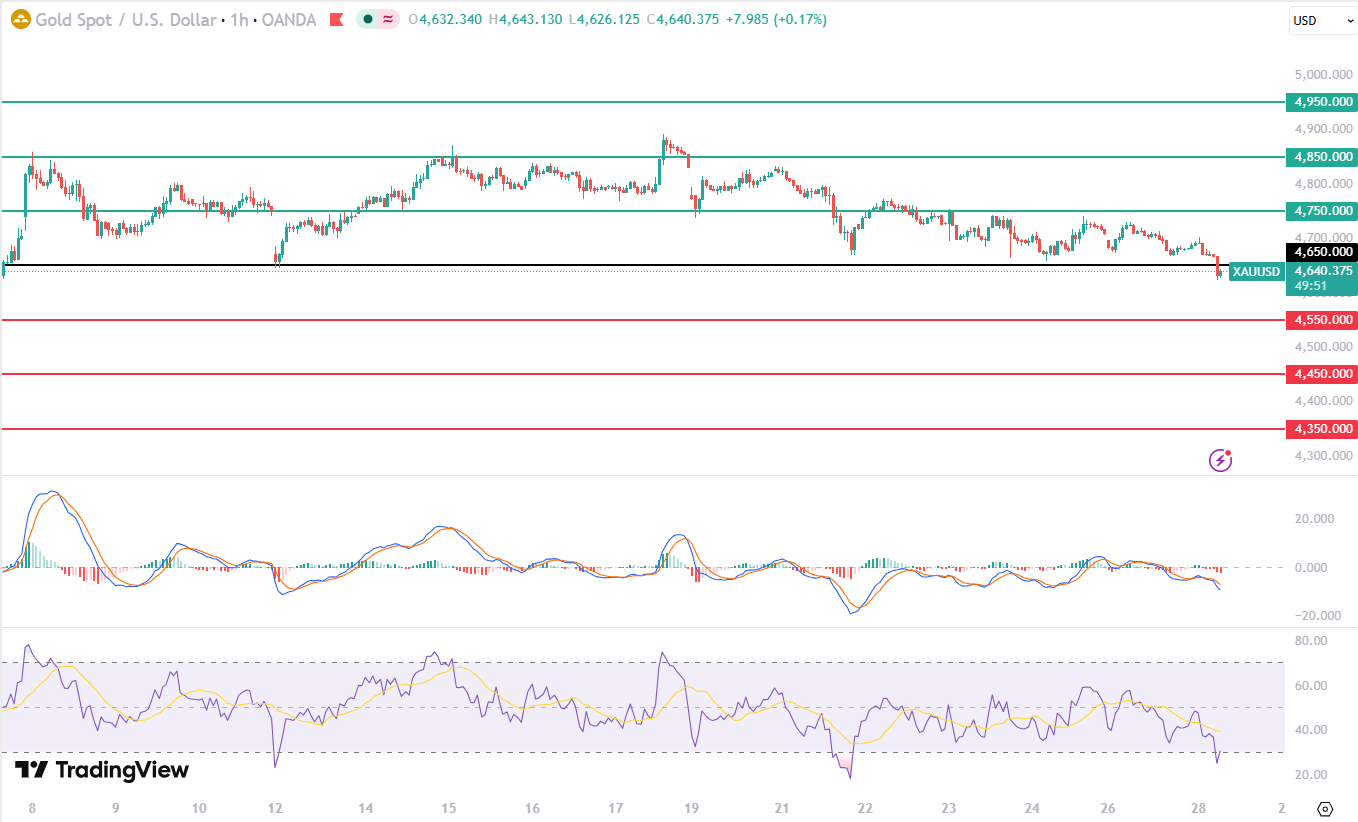Click the green market status dot
1358x822 pixels.
click(x=368, y=19)
